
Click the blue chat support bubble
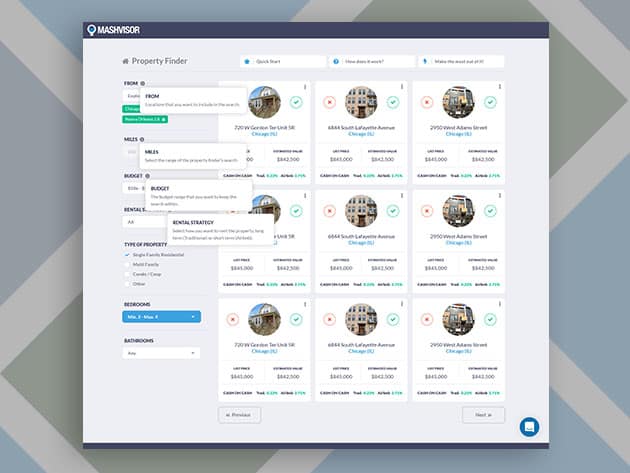tap(529, 426)
